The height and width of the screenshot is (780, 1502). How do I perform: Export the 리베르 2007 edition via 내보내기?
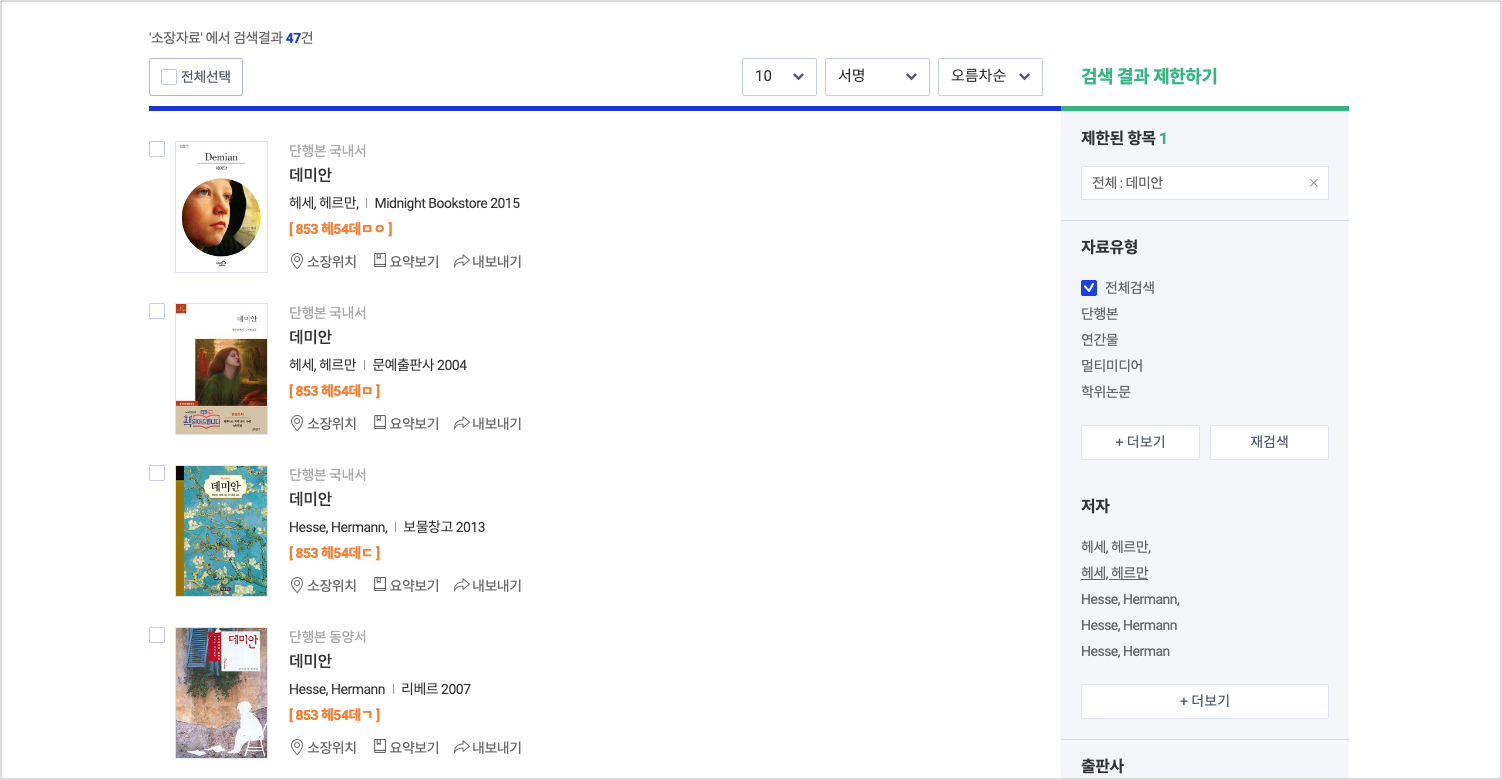(x=488, y=747)
